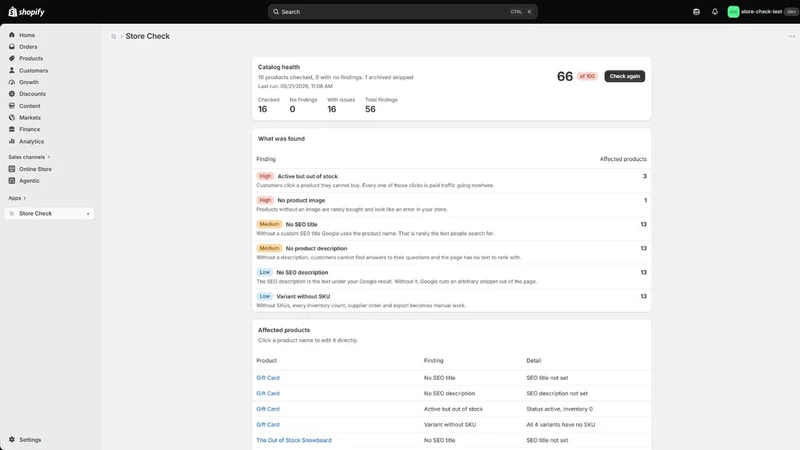
Task: Click 'SEO description not set' detail cell
Action: 557,393
